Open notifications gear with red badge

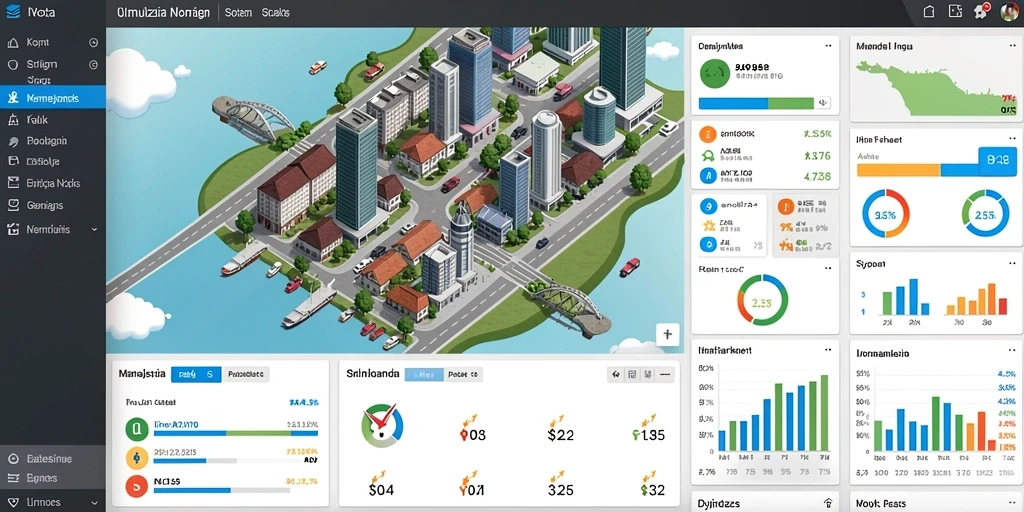coord(982,11)
